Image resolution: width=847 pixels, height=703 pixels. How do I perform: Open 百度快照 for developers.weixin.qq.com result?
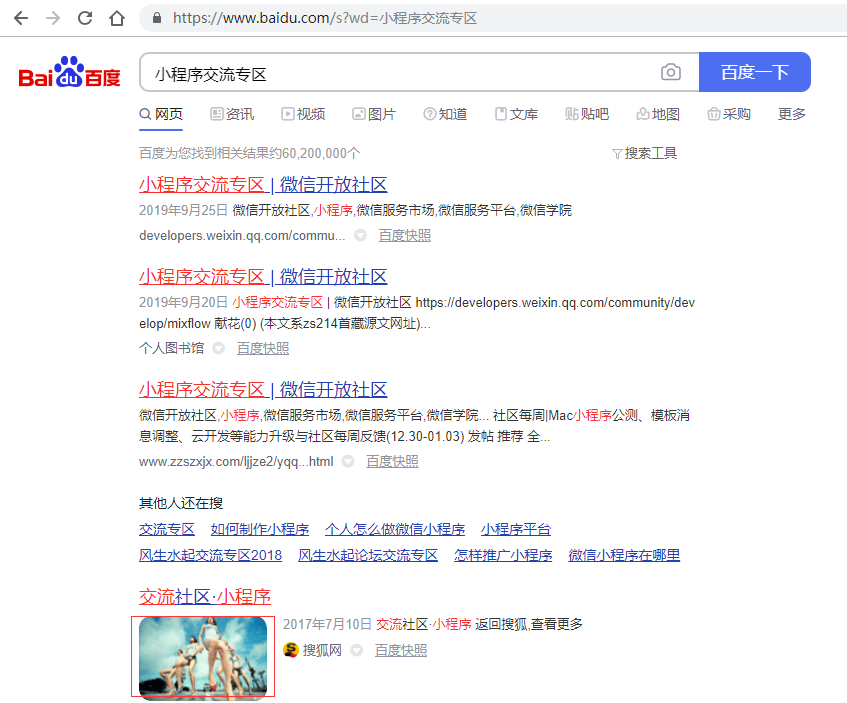click(405, 236)
